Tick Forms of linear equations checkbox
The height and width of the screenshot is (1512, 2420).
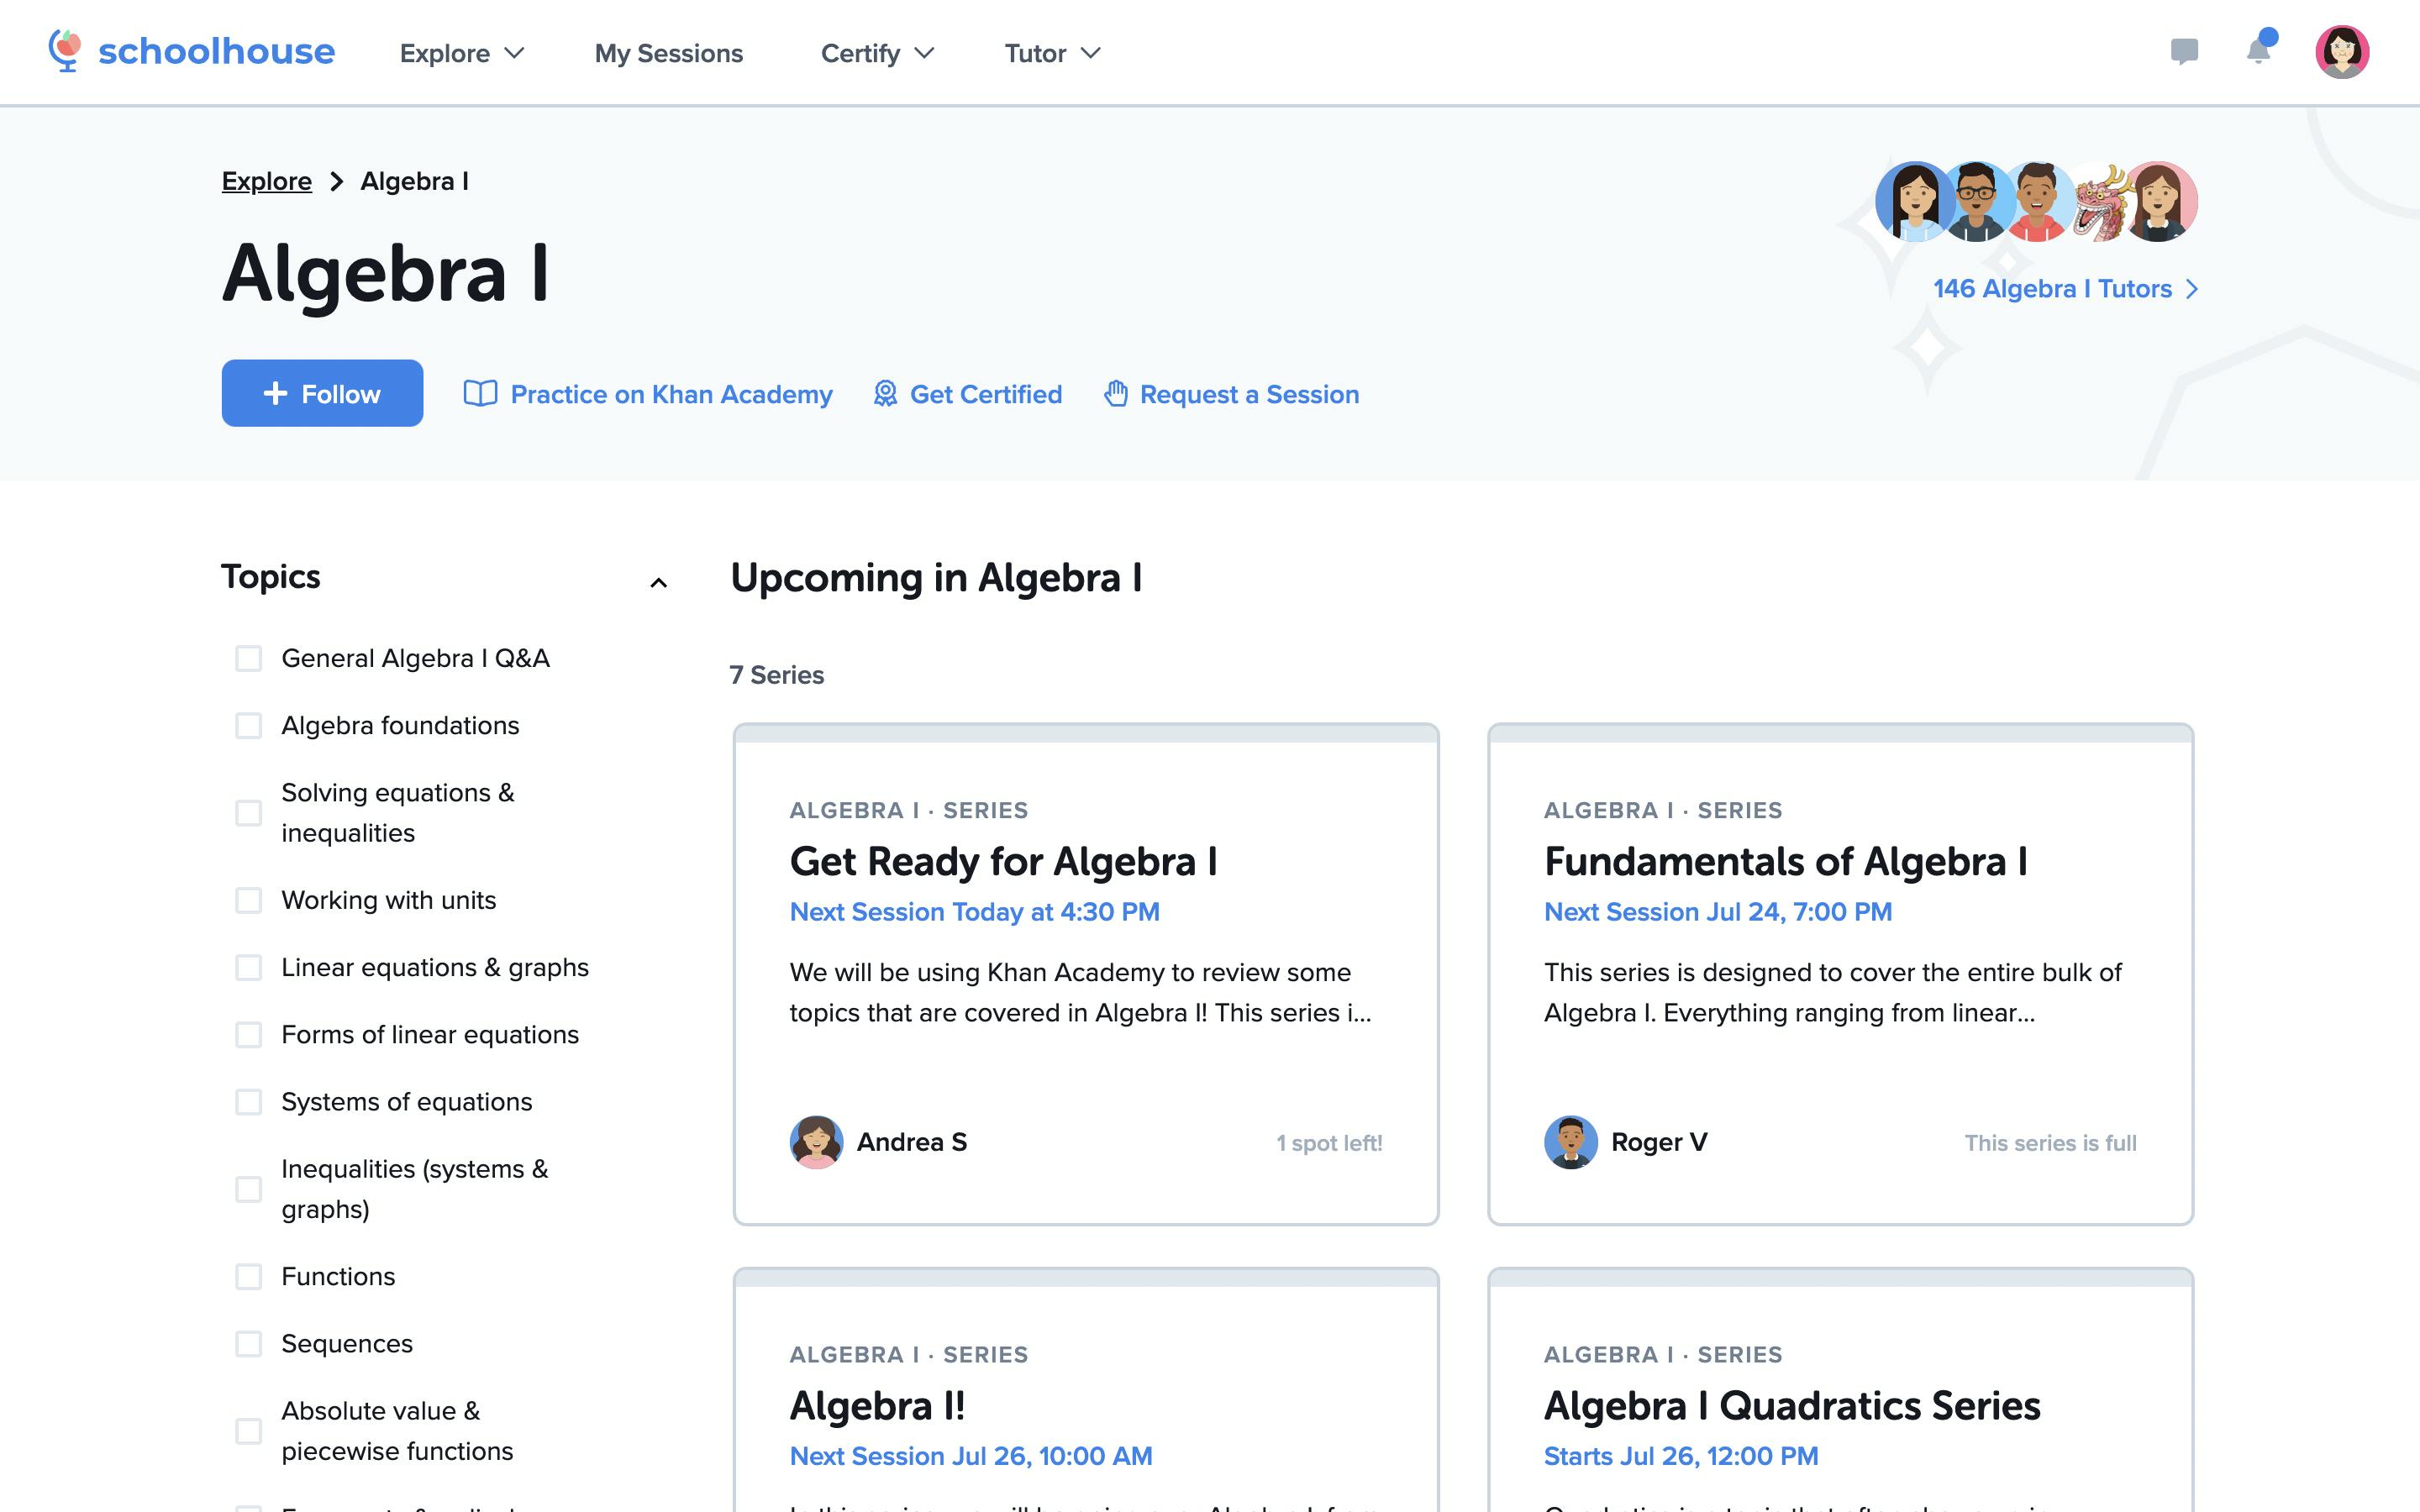(248, 1034)
